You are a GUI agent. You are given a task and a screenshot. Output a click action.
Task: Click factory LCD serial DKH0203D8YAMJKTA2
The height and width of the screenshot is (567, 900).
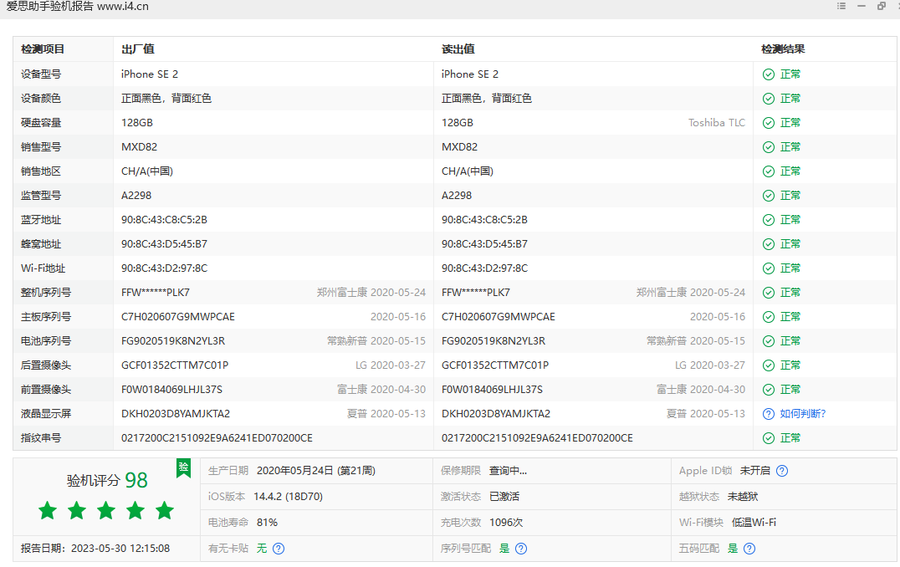coord(176,414)
